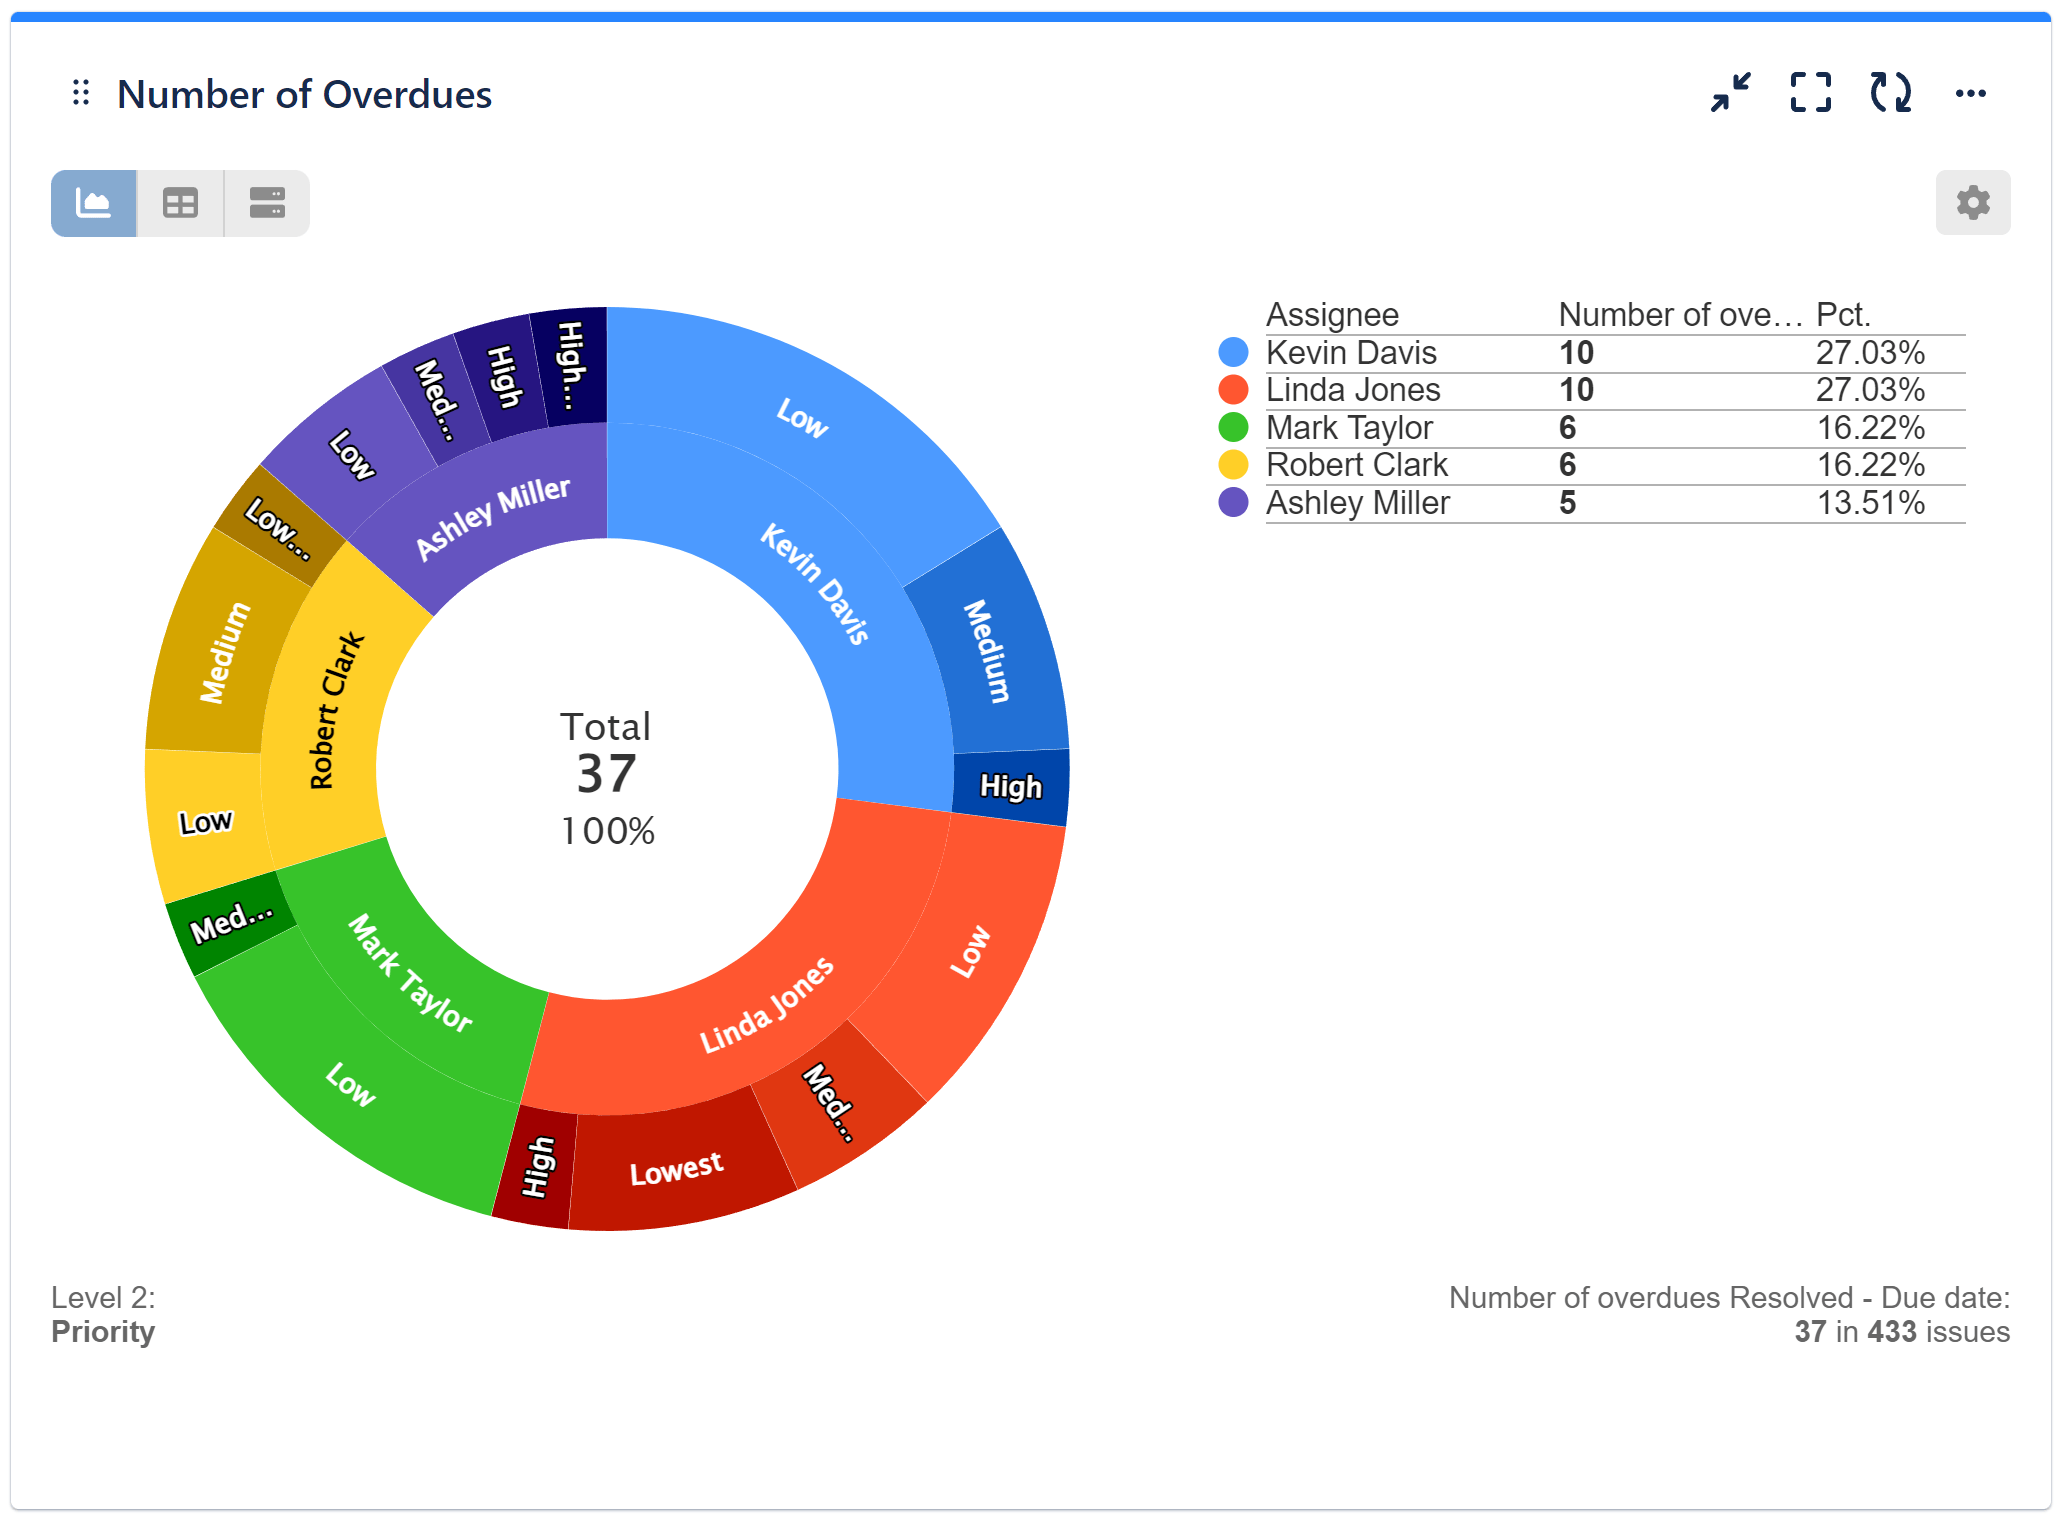The image size is (2064, 1521).
Task: Open the gadget settings gear
Action: (1971, 203)
